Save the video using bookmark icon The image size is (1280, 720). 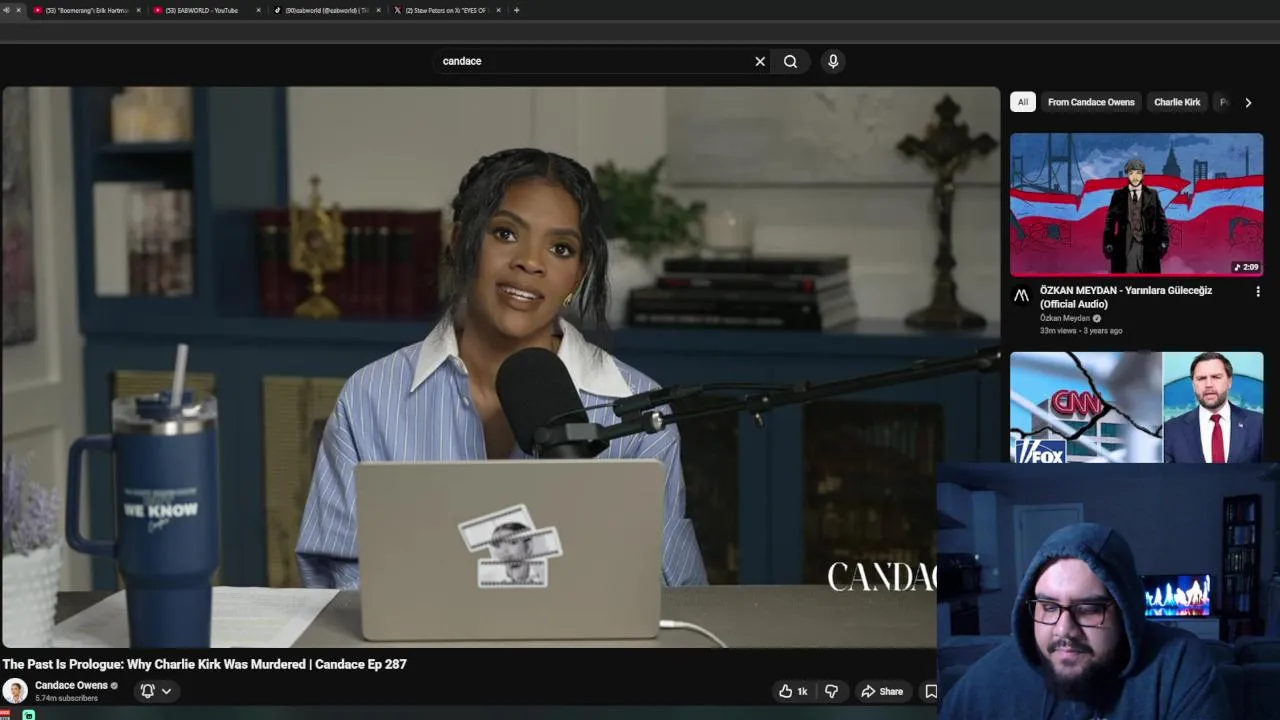[931, 691]
